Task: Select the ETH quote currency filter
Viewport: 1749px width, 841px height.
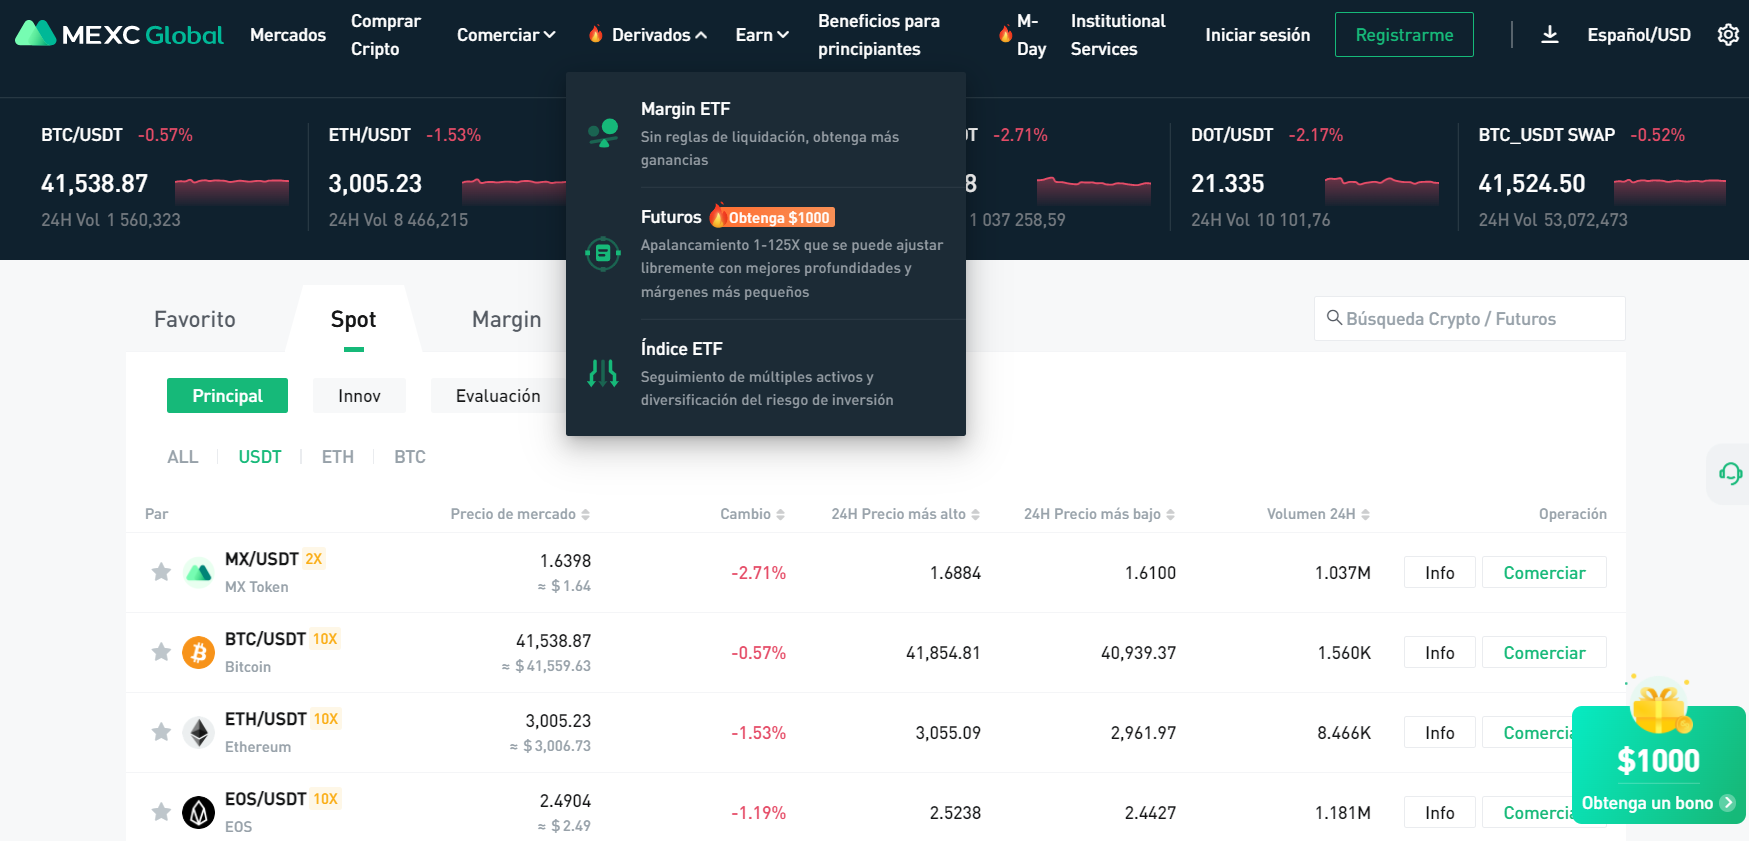Action: [338, 457]
